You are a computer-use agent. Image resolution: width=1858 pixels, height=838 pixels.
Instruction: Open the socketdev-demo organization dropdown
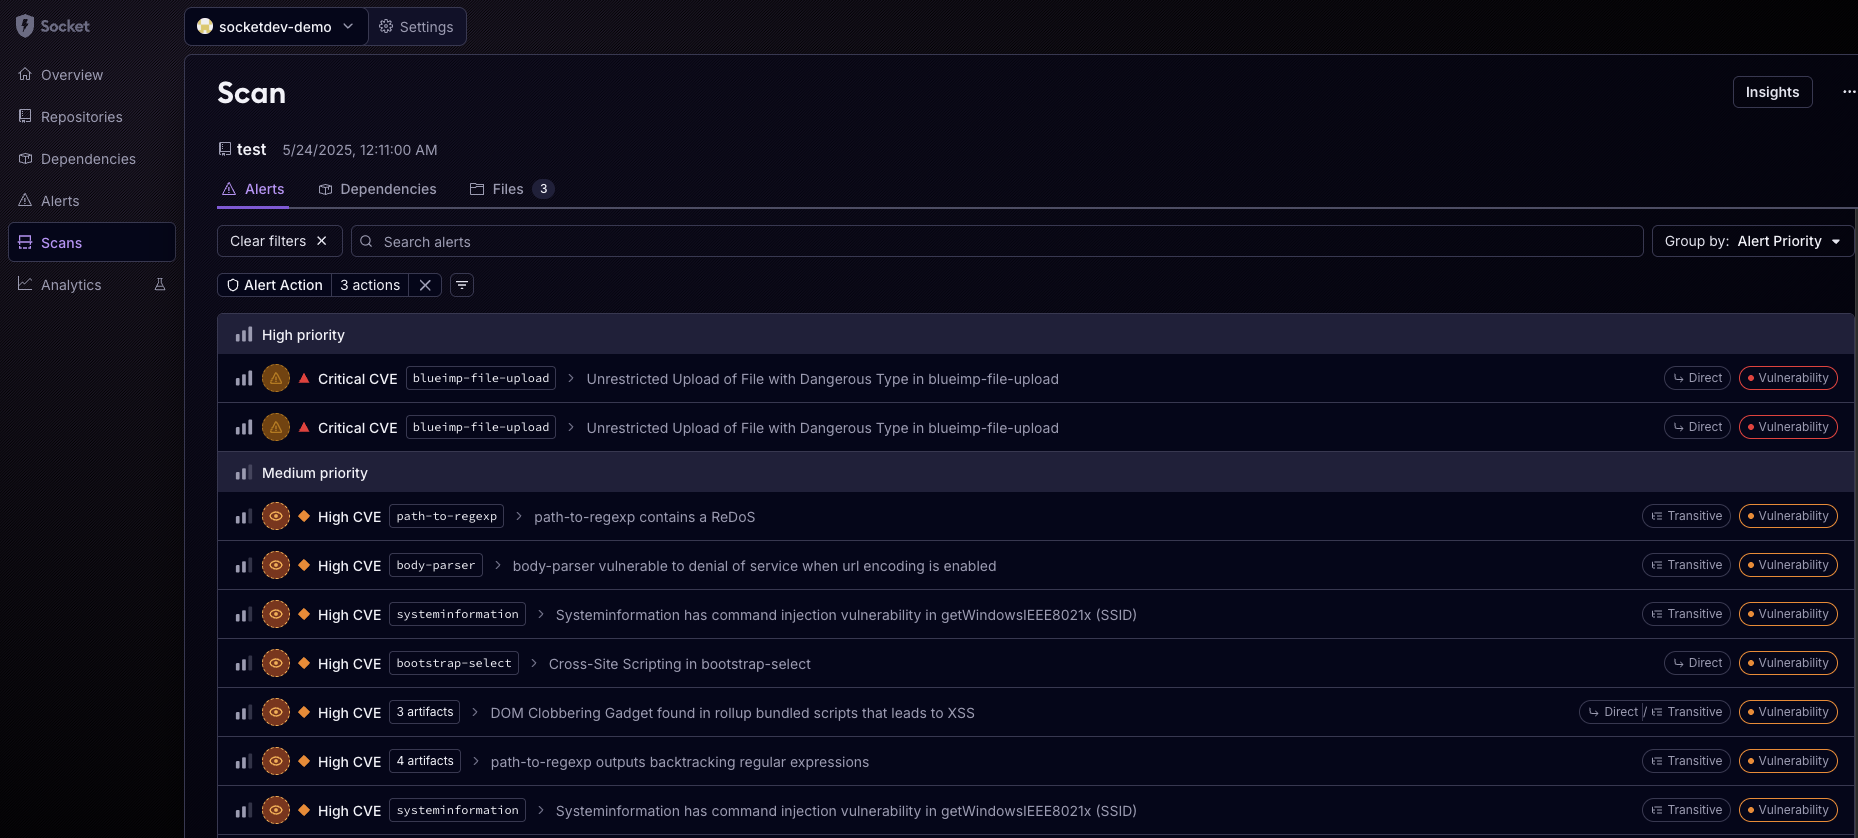pyautogui.click(x=276, y=27)
